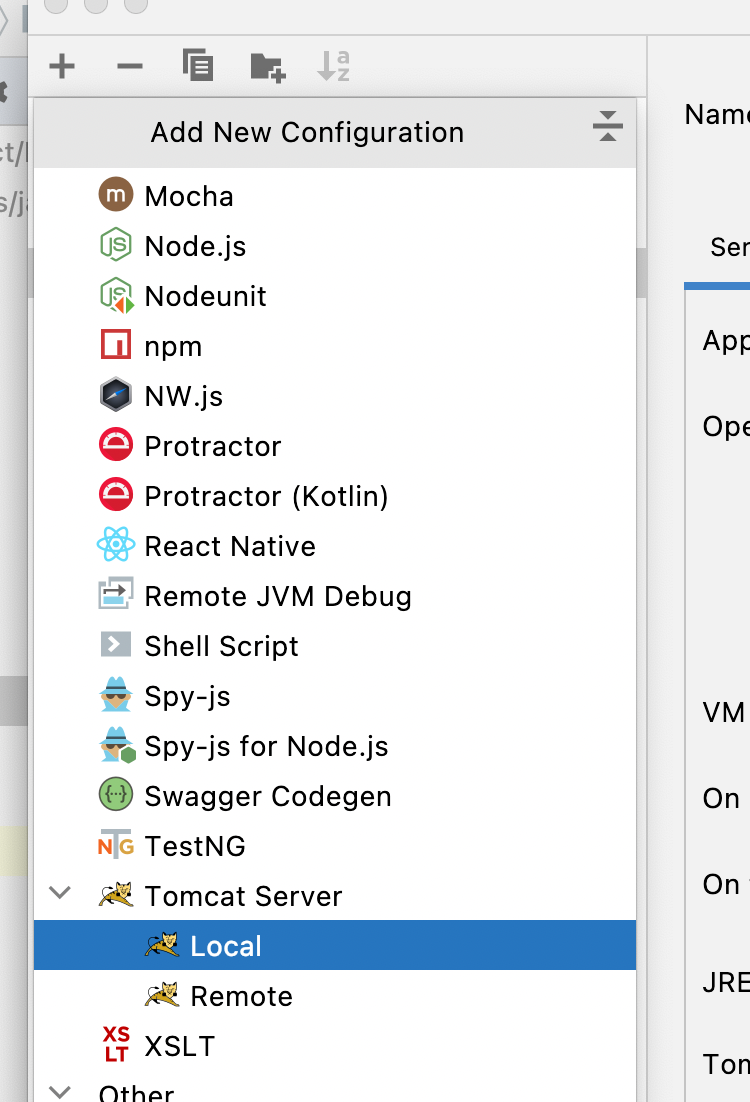Select the Protractor (Kotlin) icon

click(x=116, y=494)
